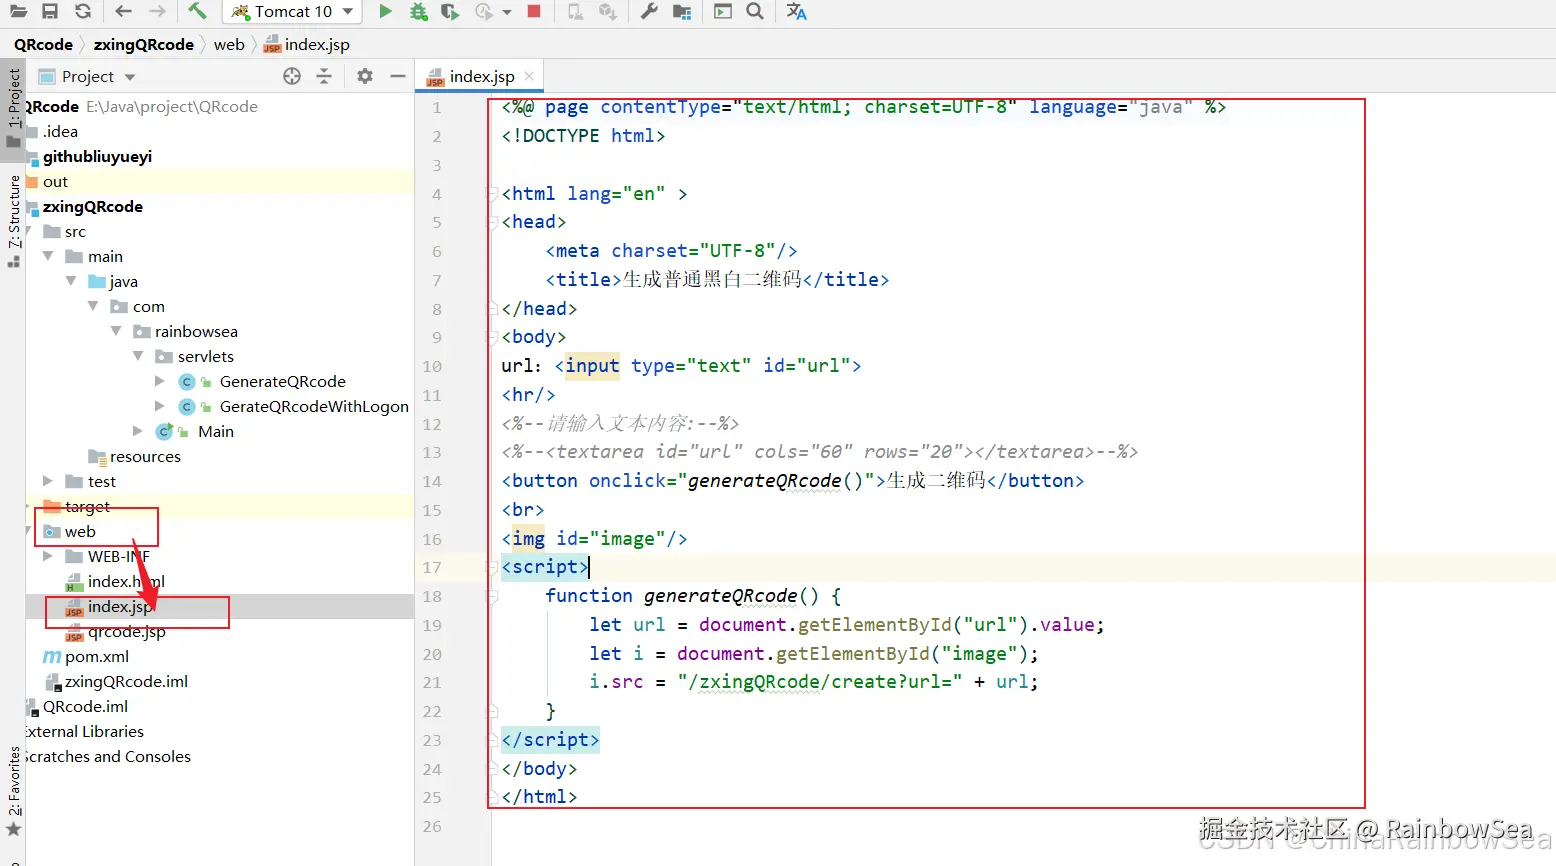Screen dimensions: 1556x866
Task: Open settings via the wrench icon
Action: [x=649, y=12]
